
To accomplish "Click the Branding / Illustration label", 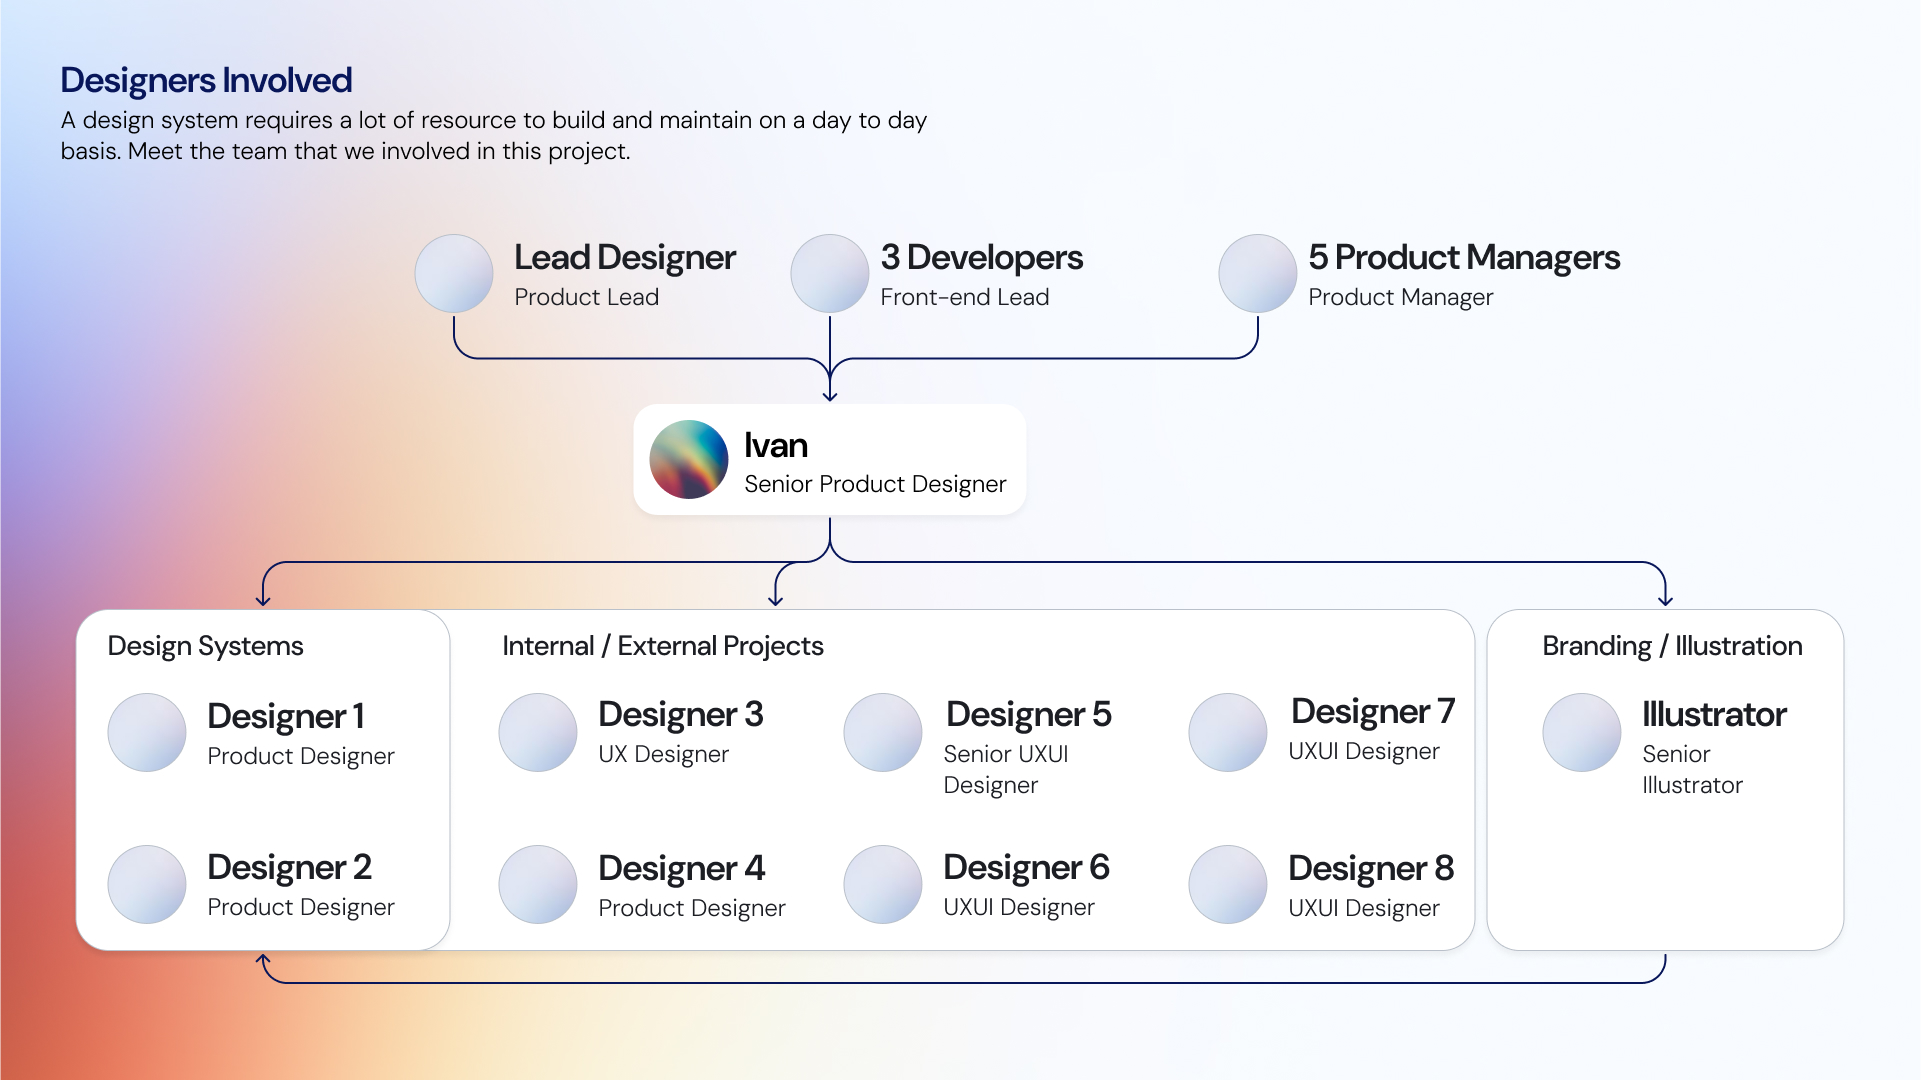I will [x=1672, y=646].
